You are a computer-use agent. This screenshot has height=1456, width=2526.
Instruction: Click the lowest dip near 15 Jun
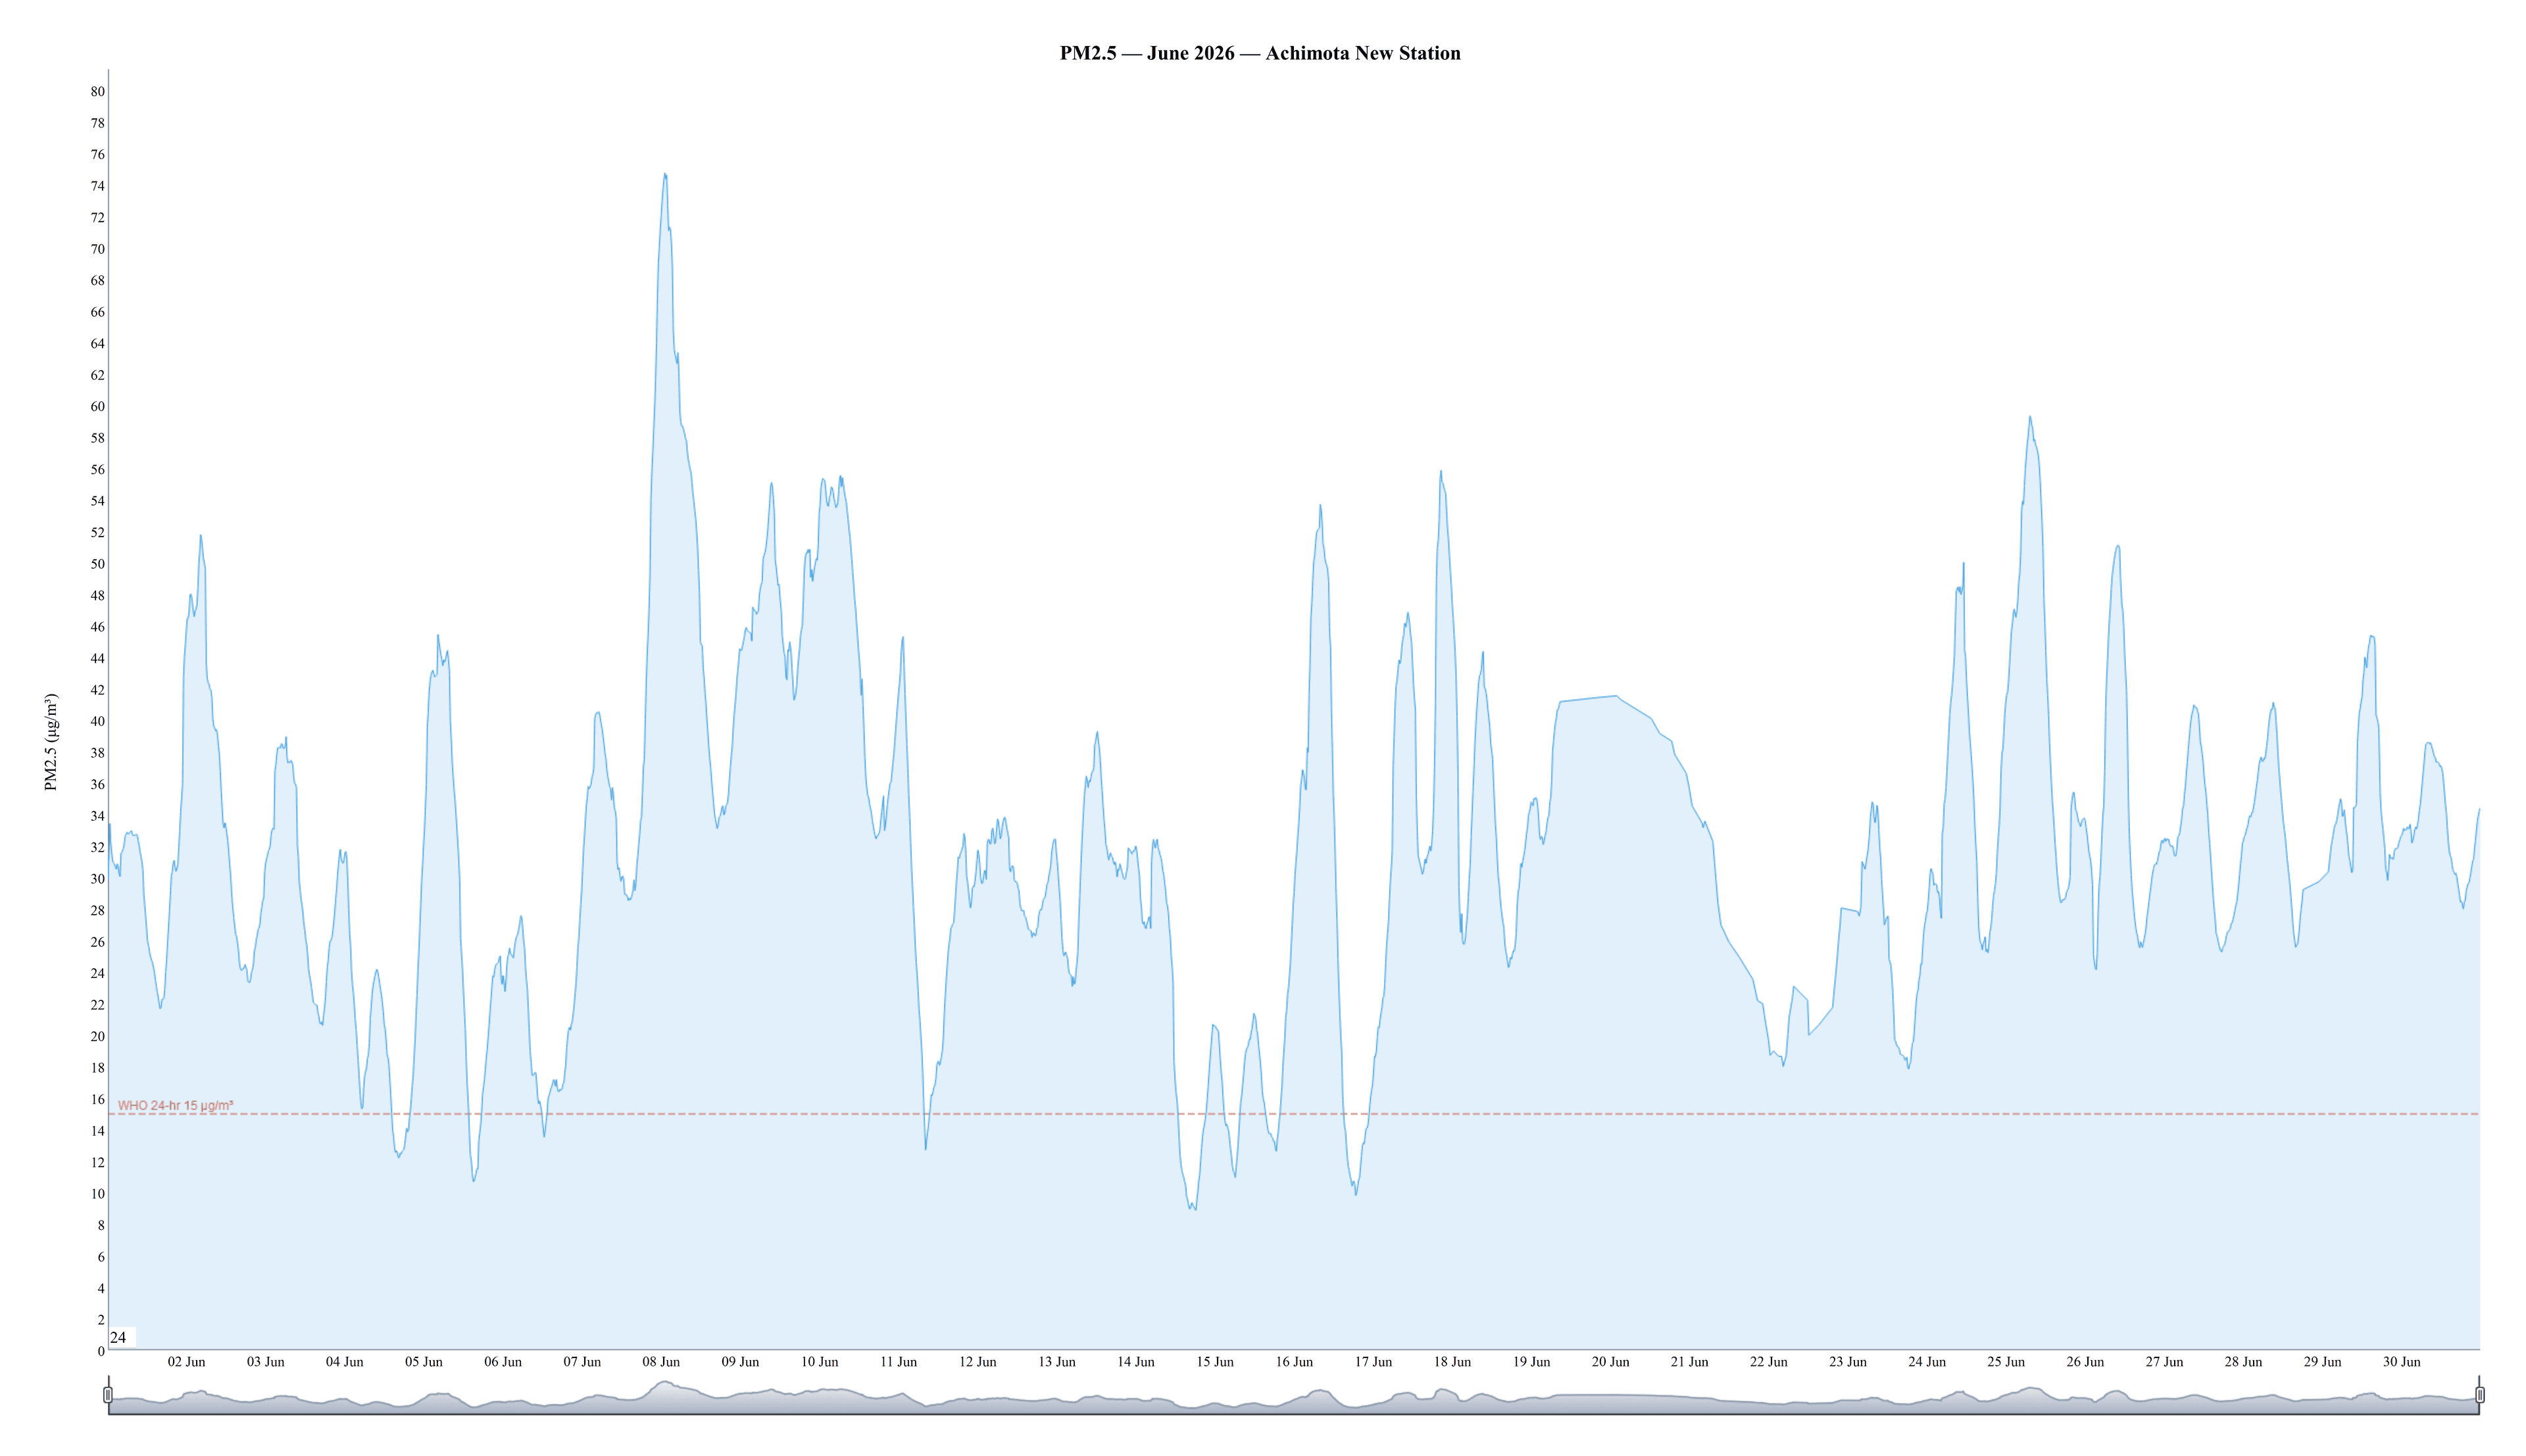point(1194,1209)
